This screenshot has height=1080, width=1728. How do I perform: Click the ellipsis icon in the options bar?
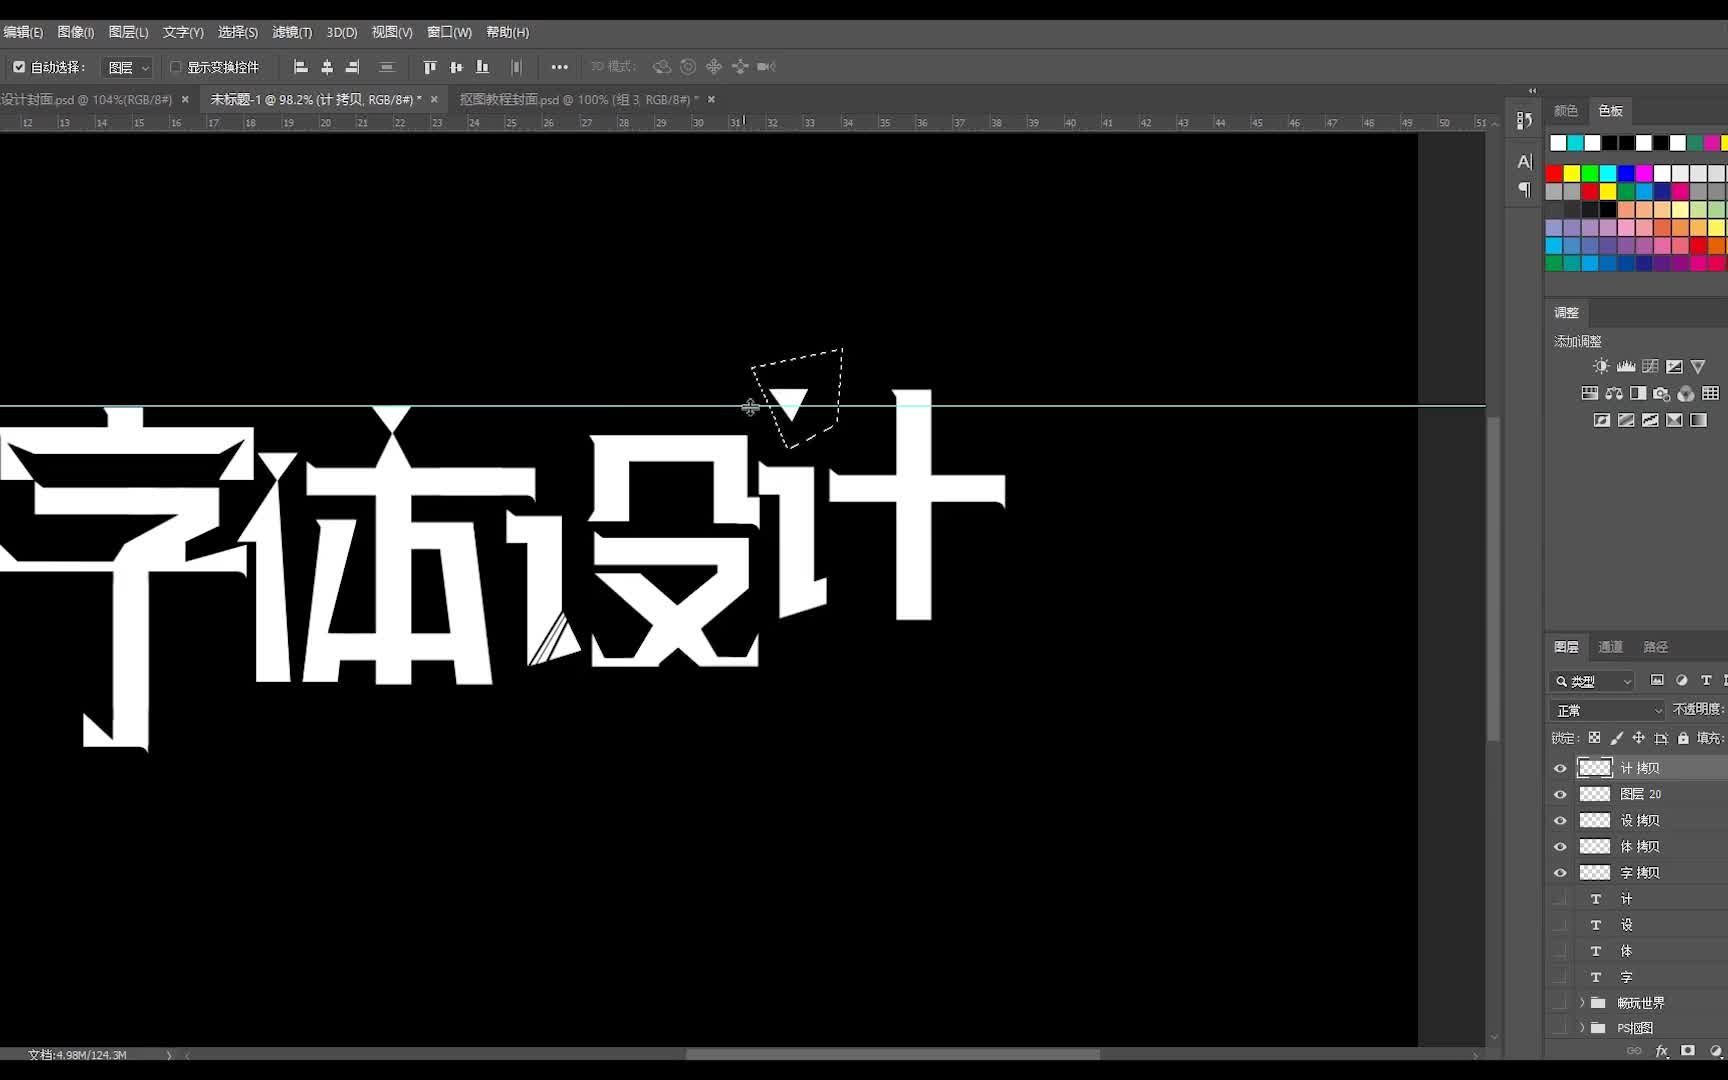(x=558, y=67)
